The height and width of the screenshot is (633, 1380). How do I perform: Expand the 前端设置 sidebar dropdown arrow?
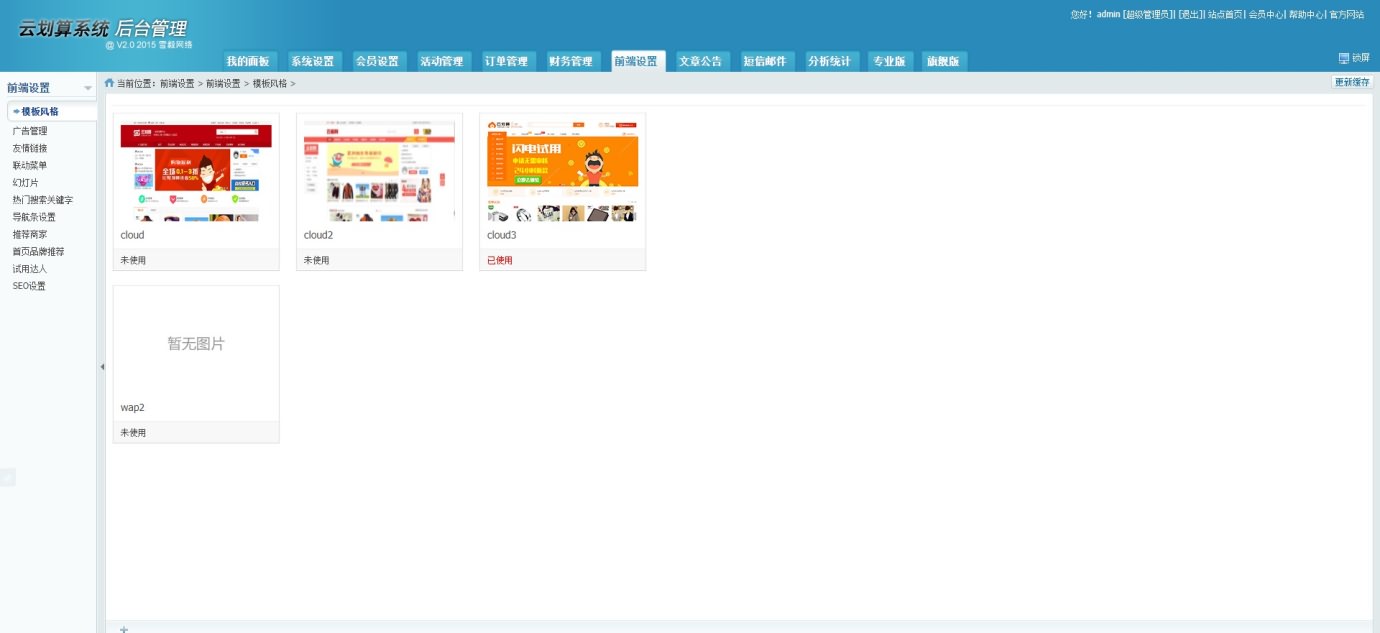point(88,88)
